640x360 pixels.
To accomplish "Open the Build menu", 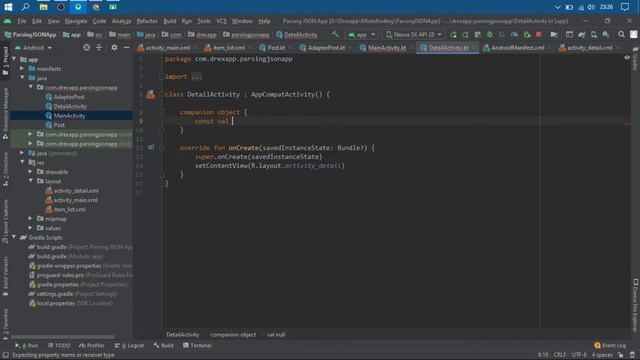I will pyautogui.click(x=170, y=21).
